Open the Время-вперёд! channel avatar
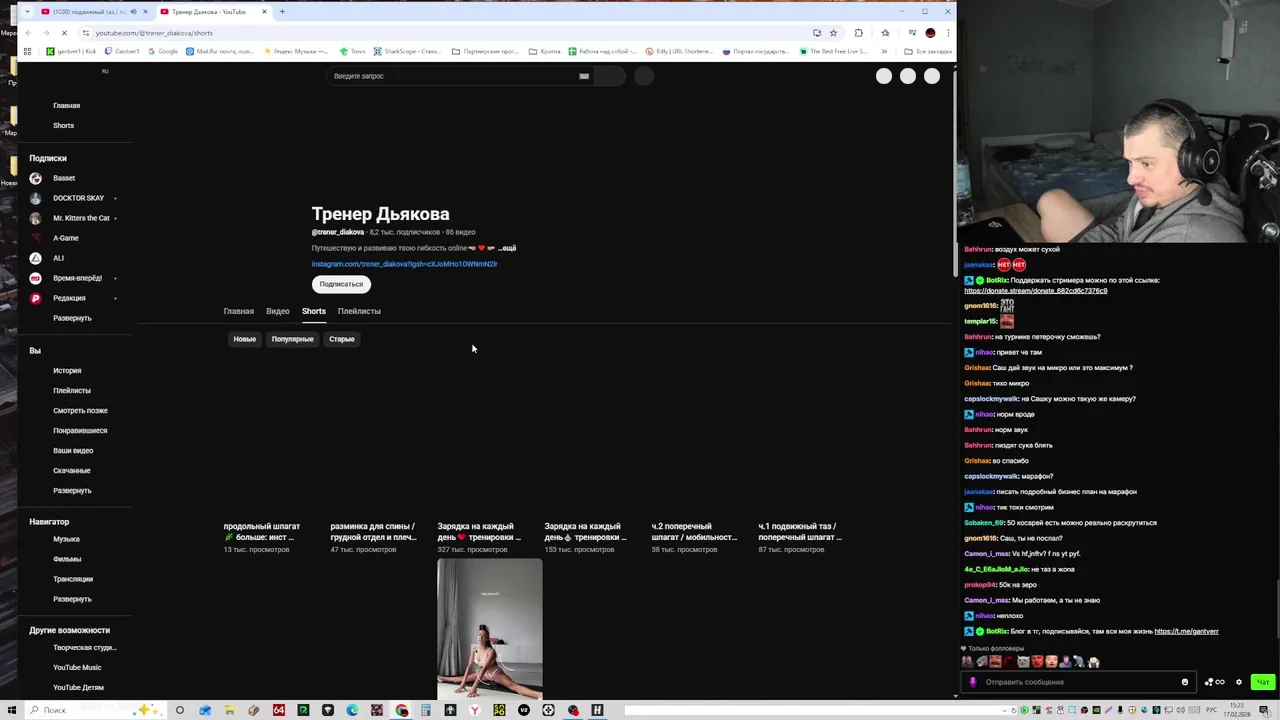Image resolution: width=1280 pixels, height=720 pixels. (x=36, y=278)
